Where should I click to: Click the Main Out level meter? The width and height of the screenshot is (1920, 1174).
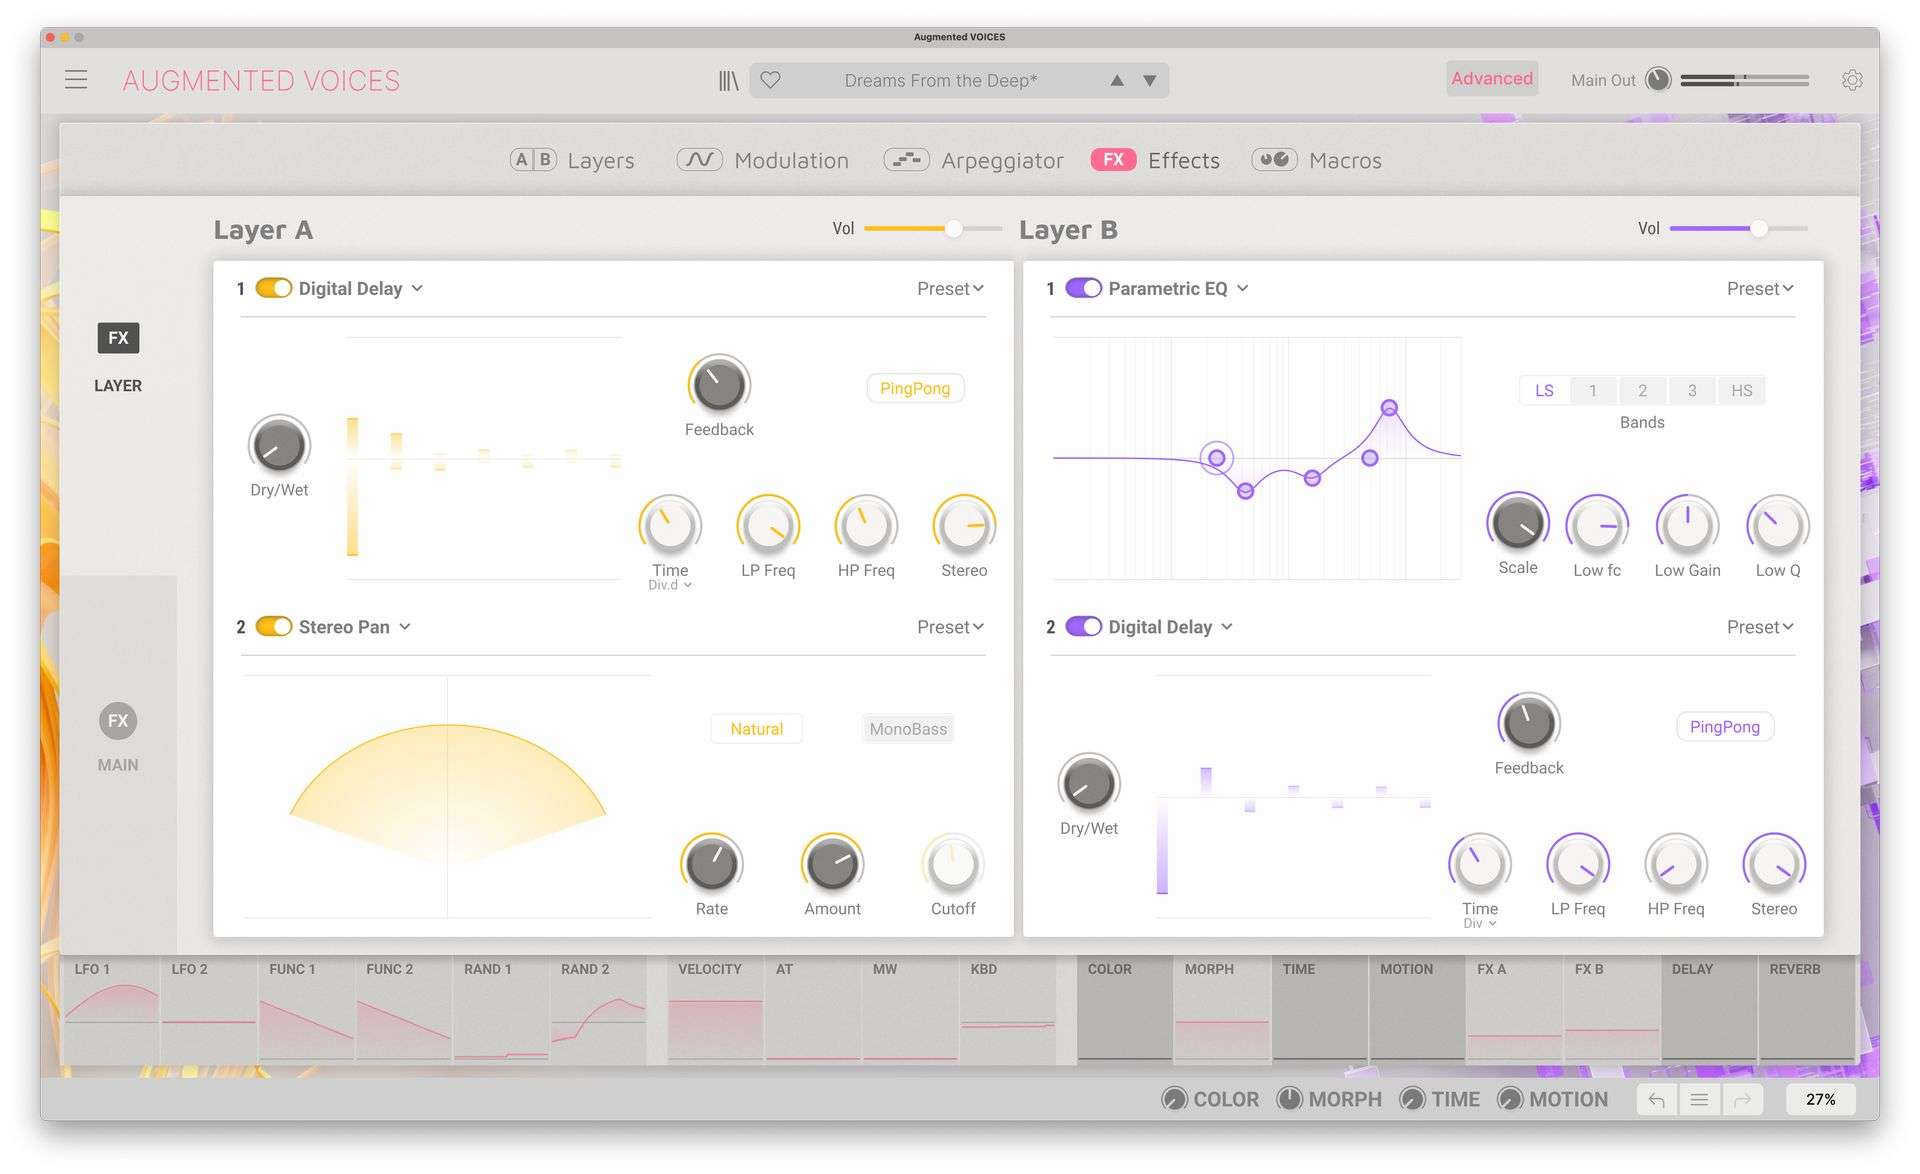[x=1745, y=79]
